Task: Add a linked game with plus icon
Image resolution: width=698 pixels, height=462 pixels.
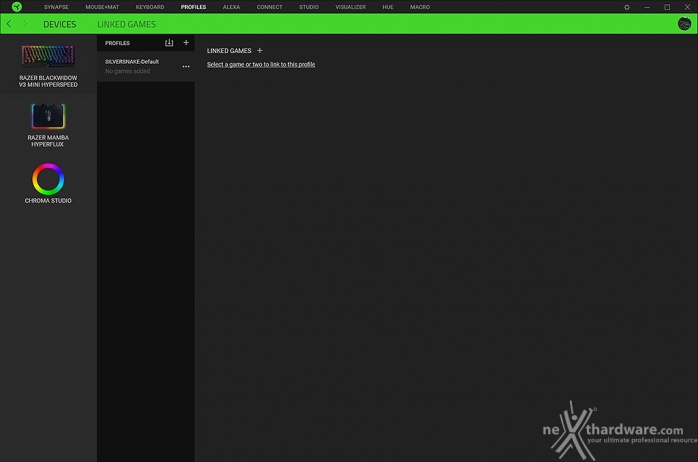Action: coord(260,51)
